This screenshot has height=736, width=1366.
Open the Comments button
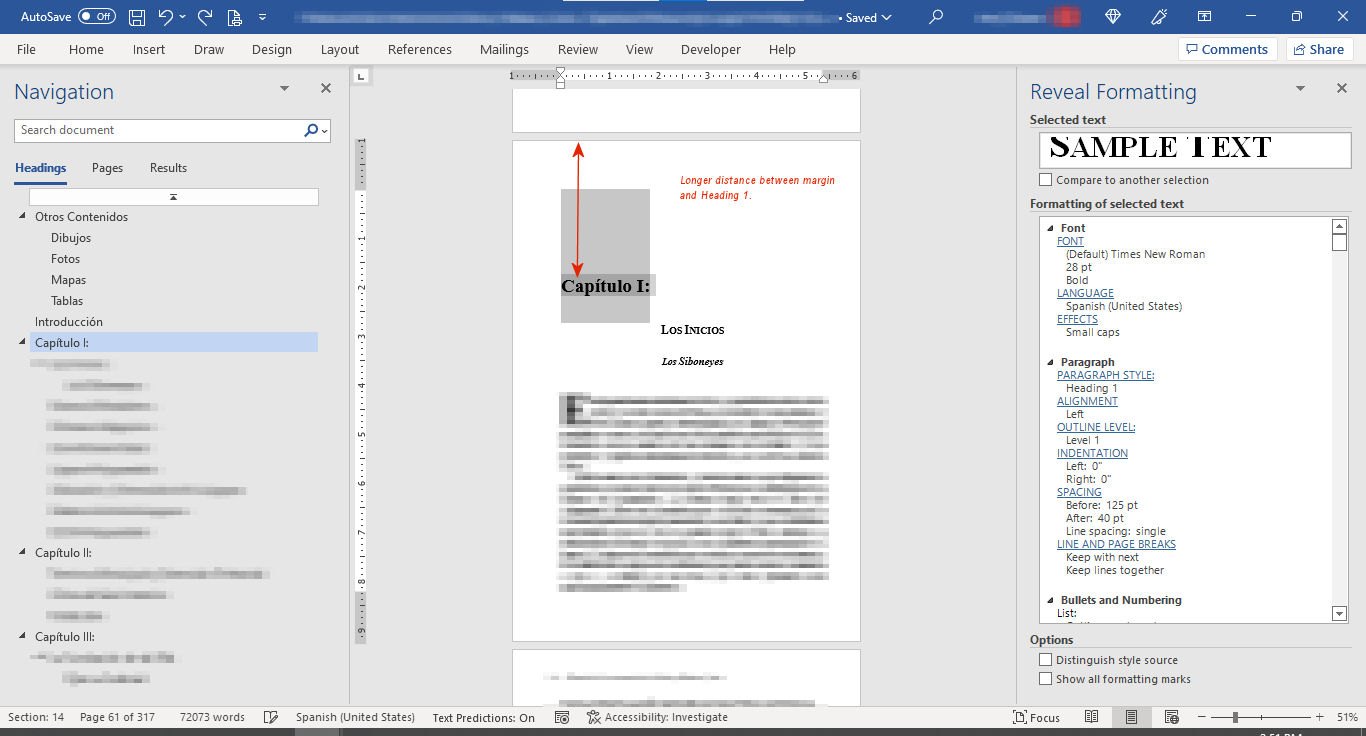pyautogui.click(x=1227, y=49)
